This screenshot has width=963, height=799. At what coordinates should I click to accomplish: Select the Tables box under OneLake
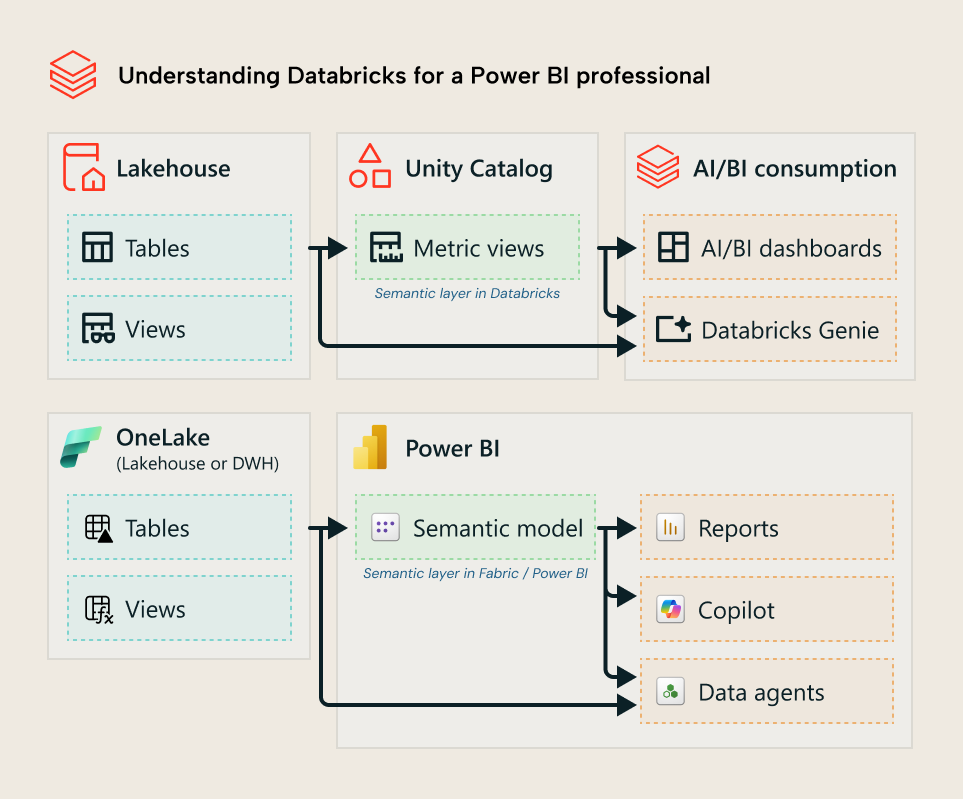pos(179,528)
